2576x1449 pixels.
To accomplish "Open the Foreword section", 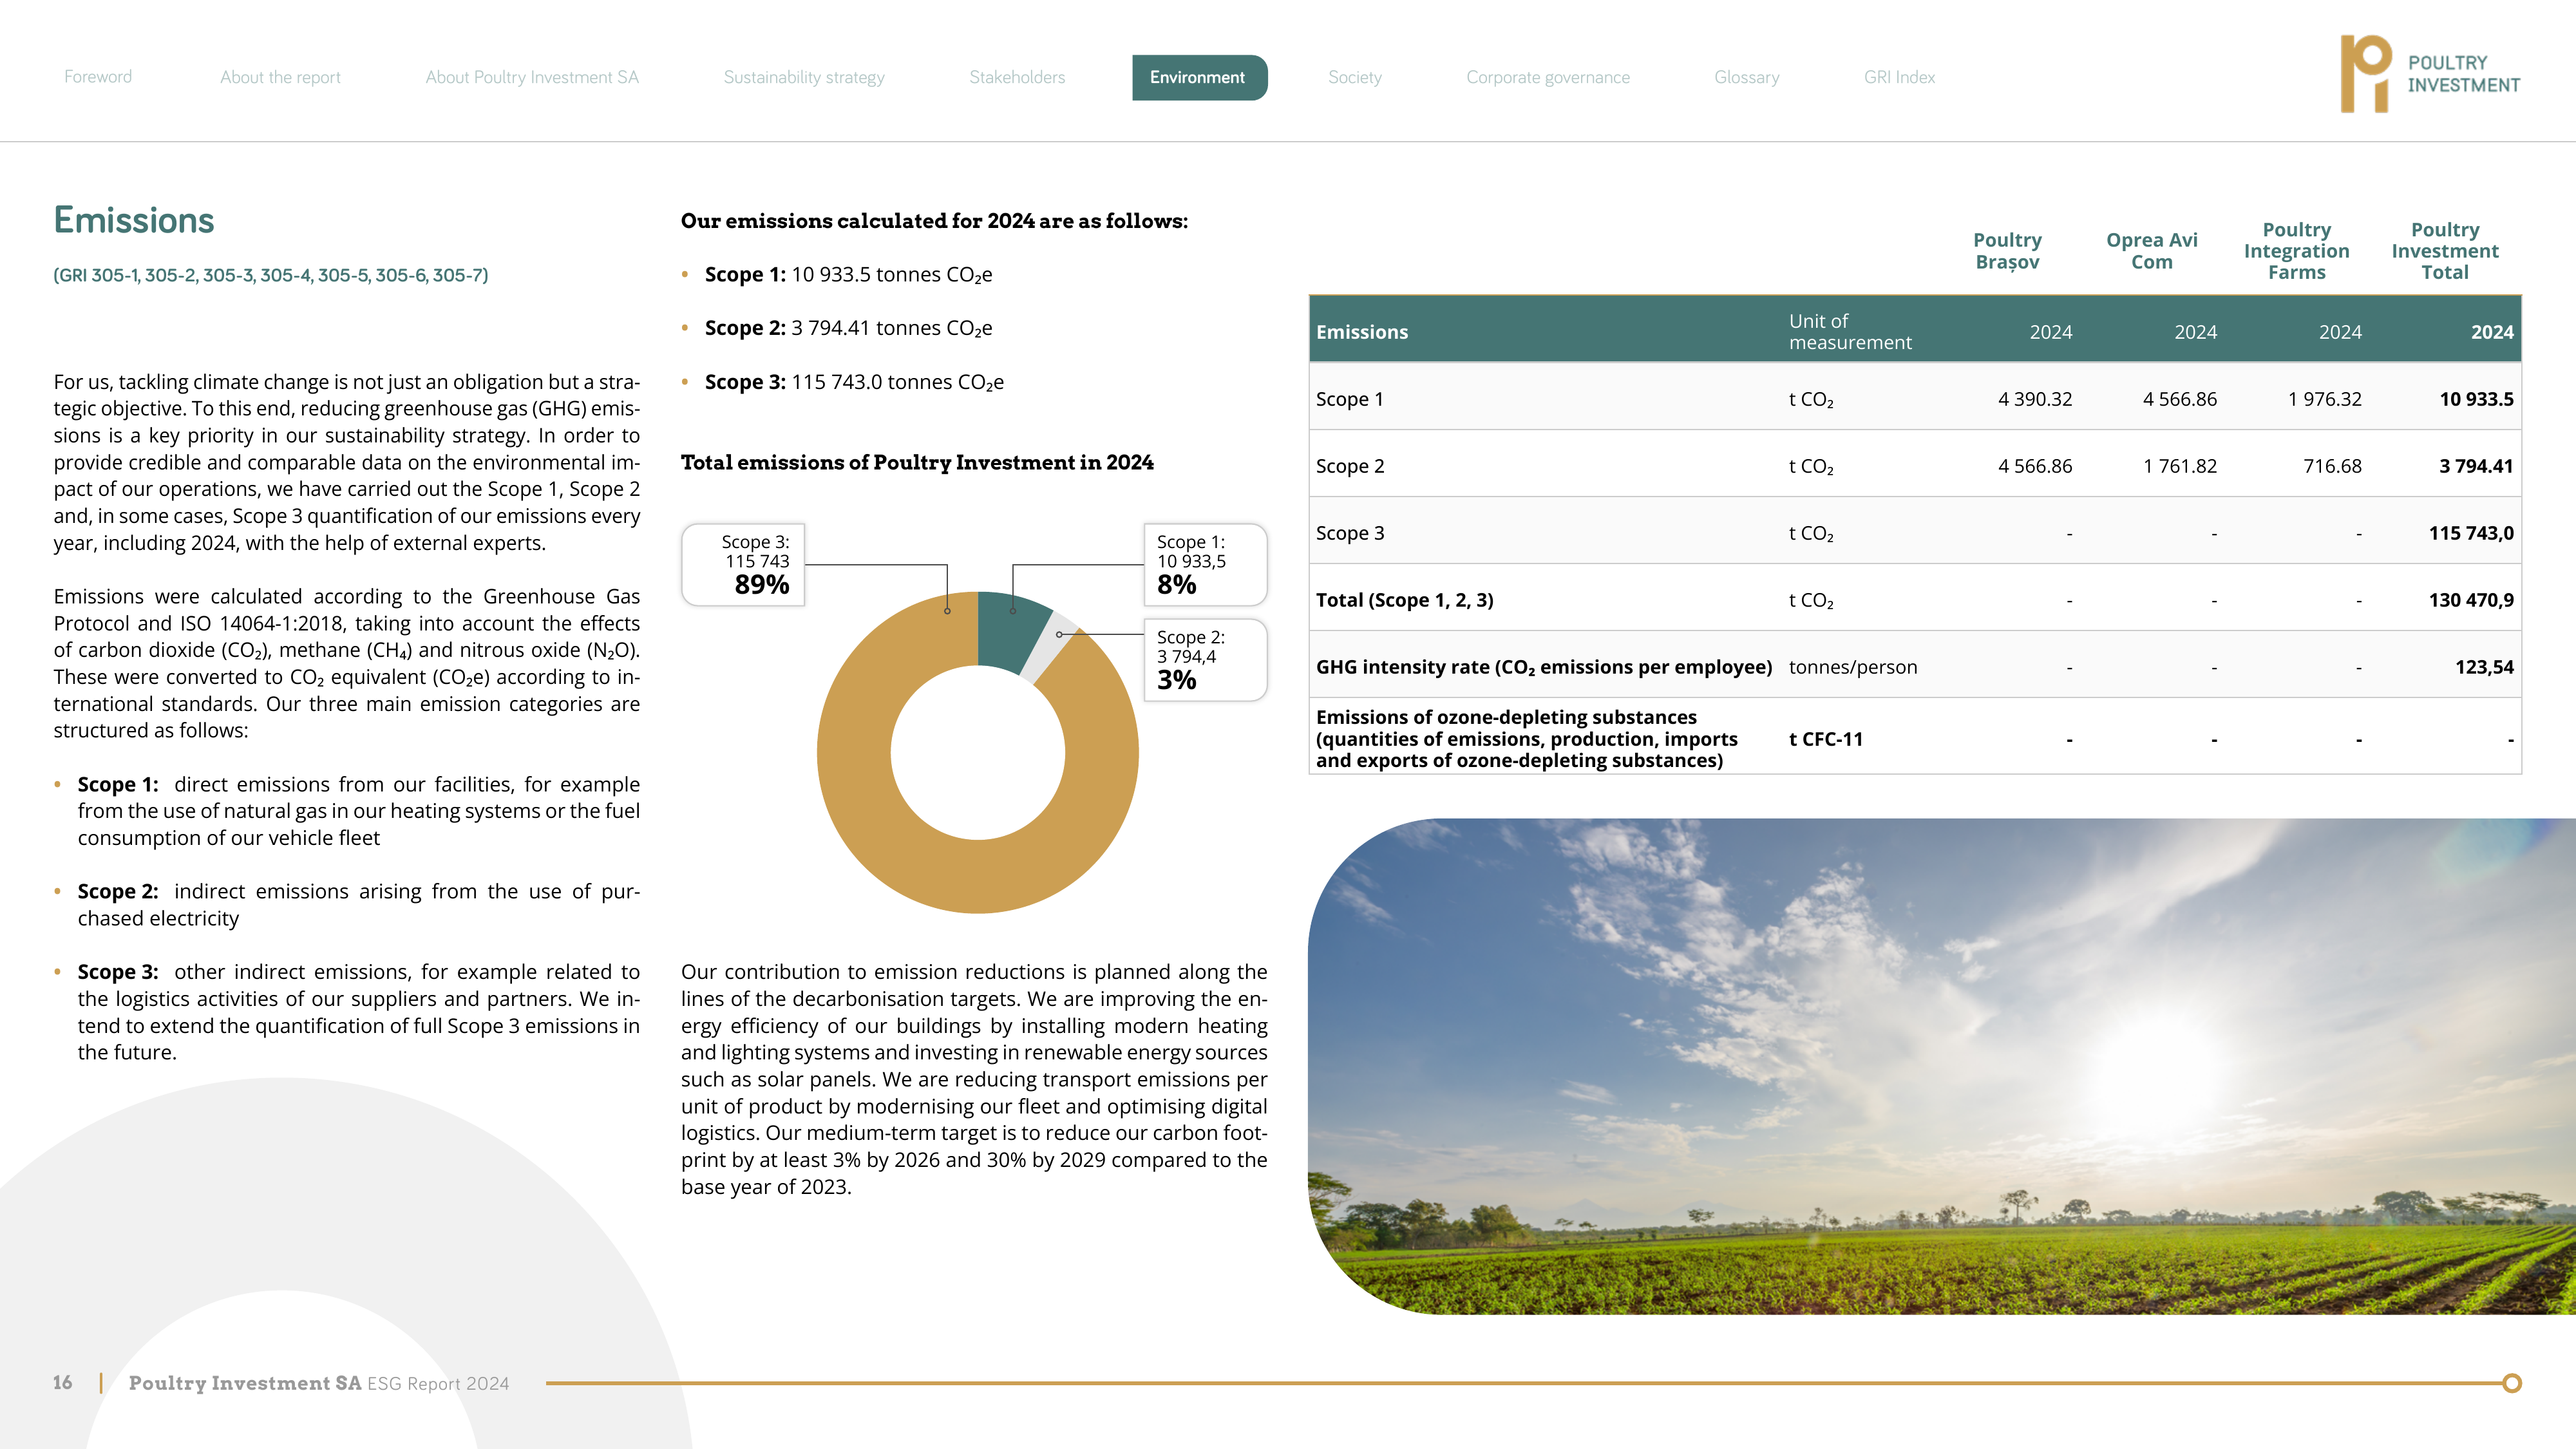I will tap(98, 77).
